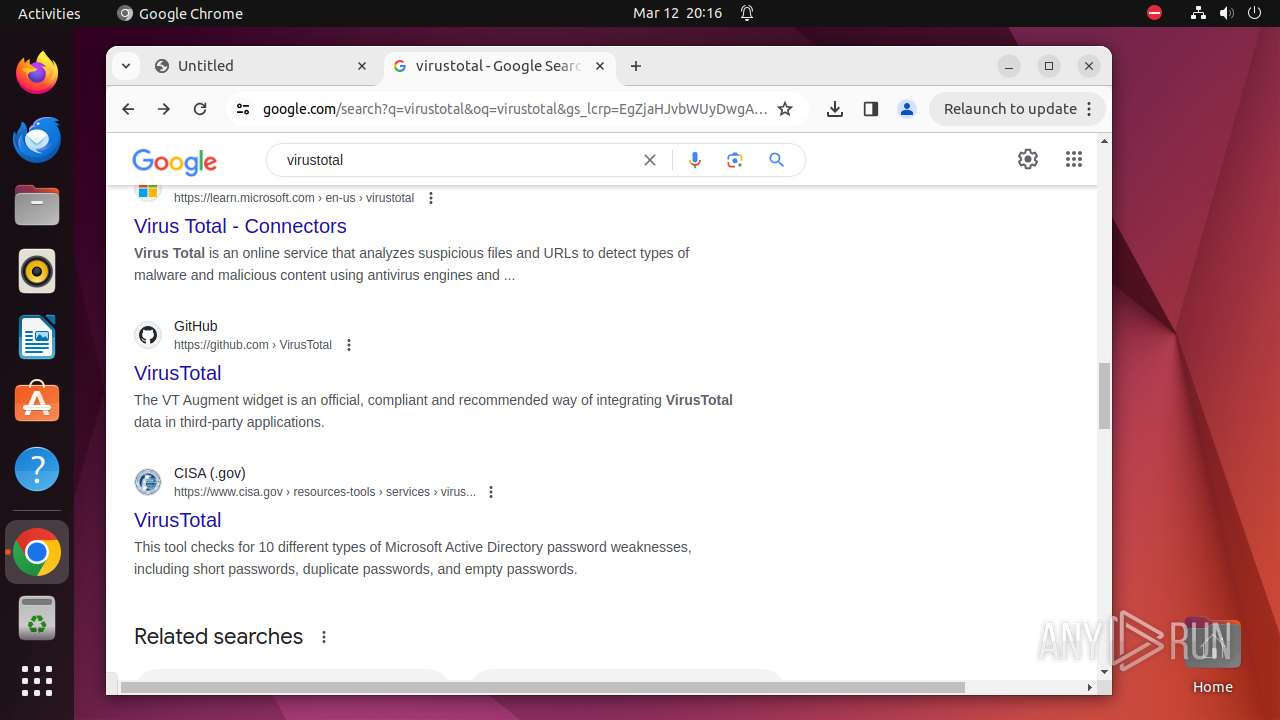Open a new tab
This screenshot has width=1280, height=720.
(x=636, y=66)
